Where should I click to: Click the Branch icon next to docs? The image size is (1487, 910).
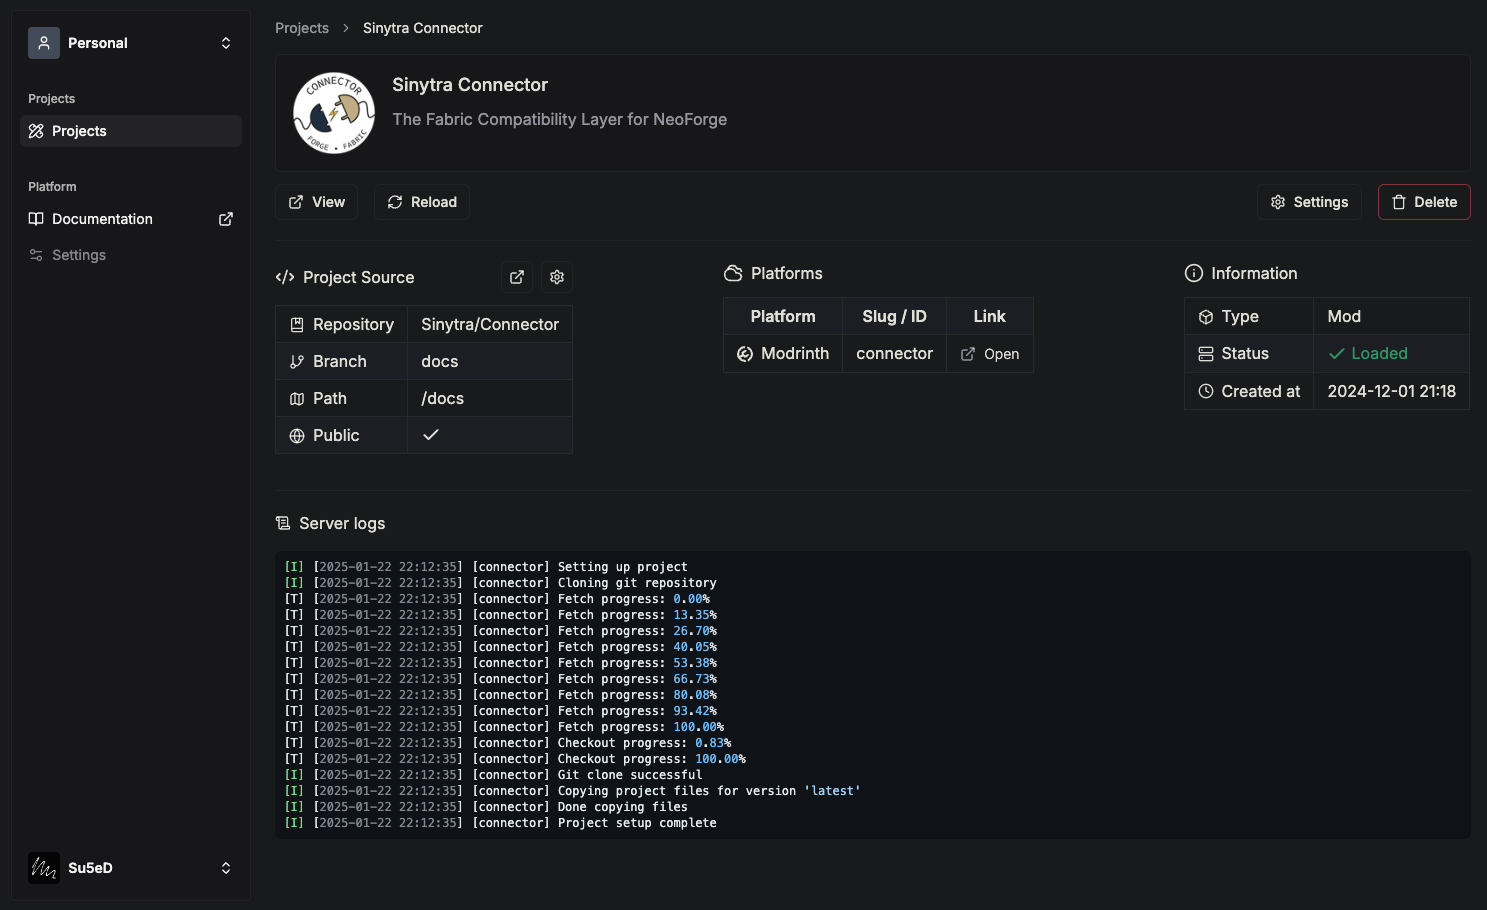click(x=297, y=361)
